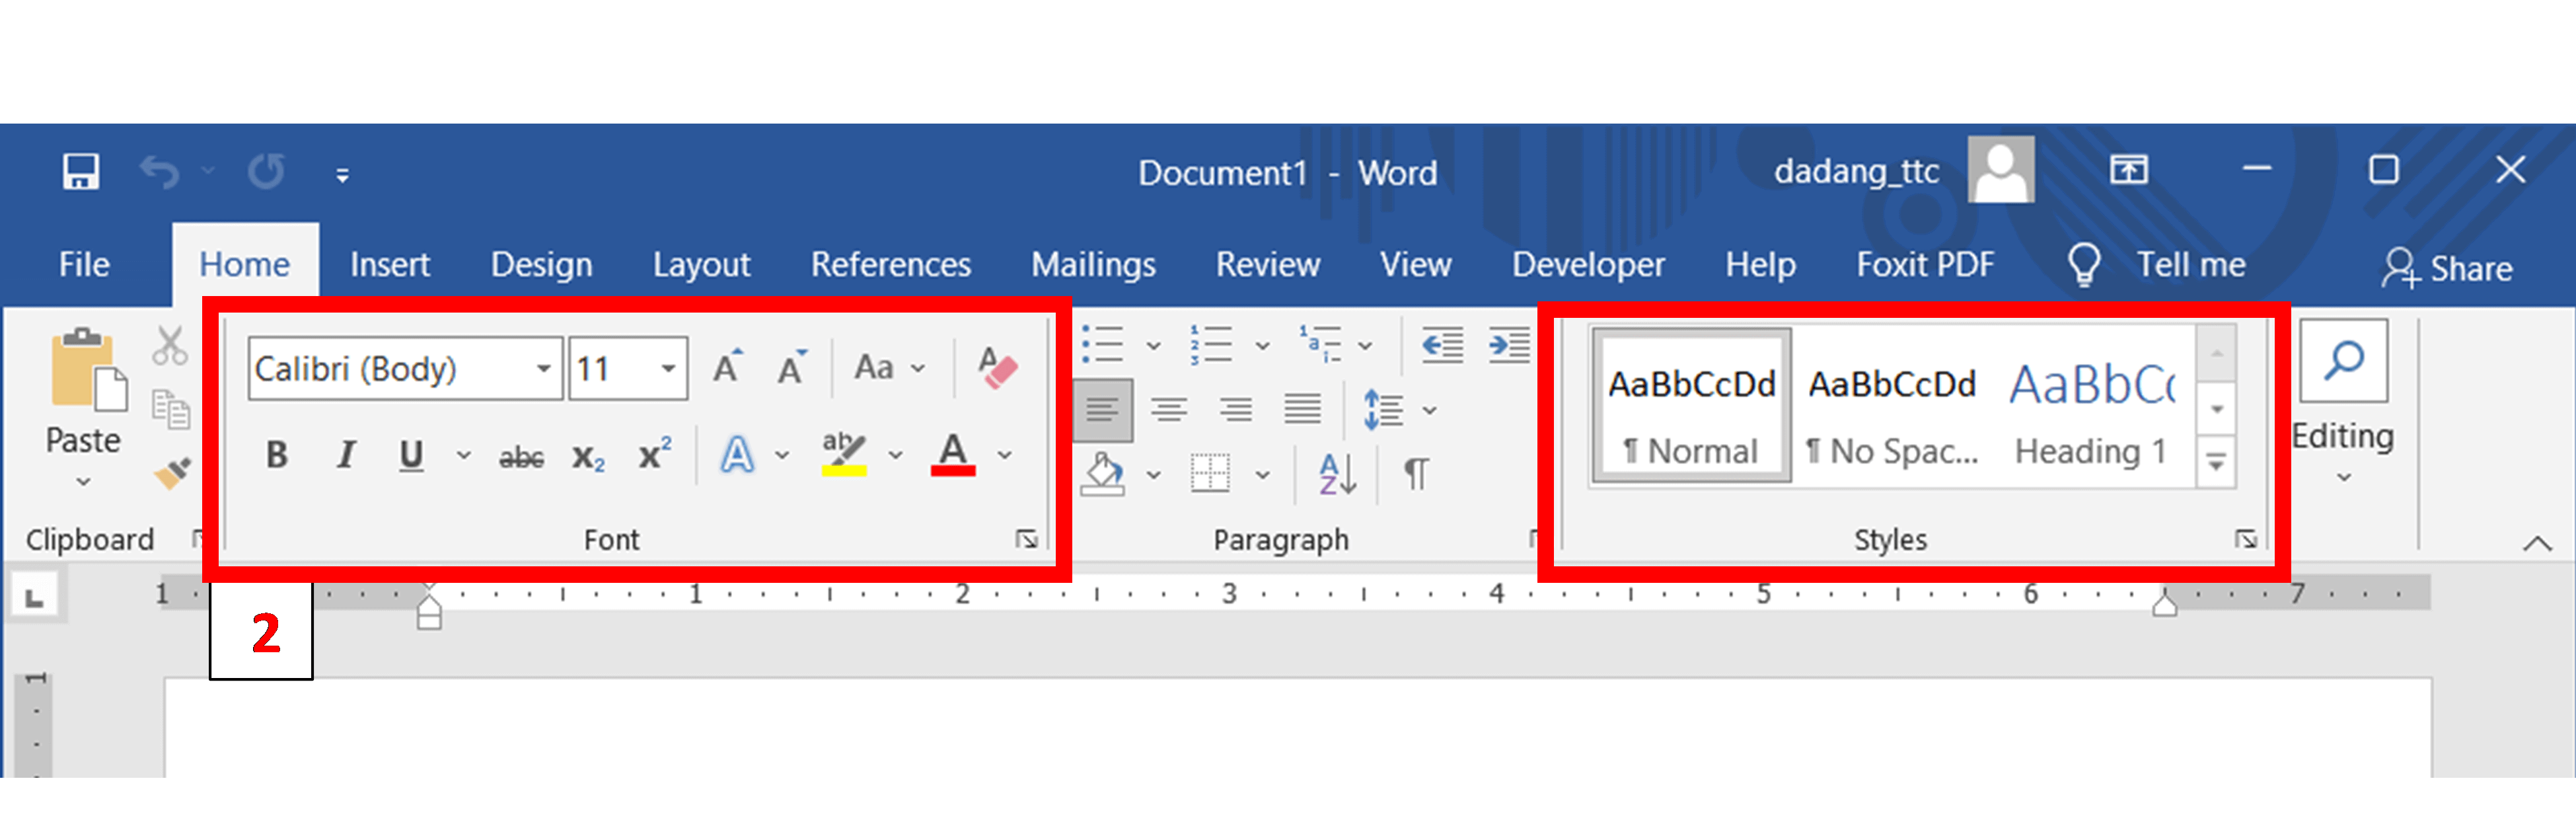The width and height of the screenshot is (2576, 830).
Task: Click the Increase Font Size icon
Action: (x=728, y=368)
